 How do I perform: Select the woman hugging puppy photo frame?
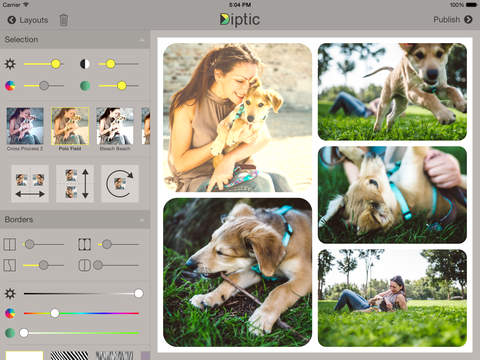(x=237, y=117)
